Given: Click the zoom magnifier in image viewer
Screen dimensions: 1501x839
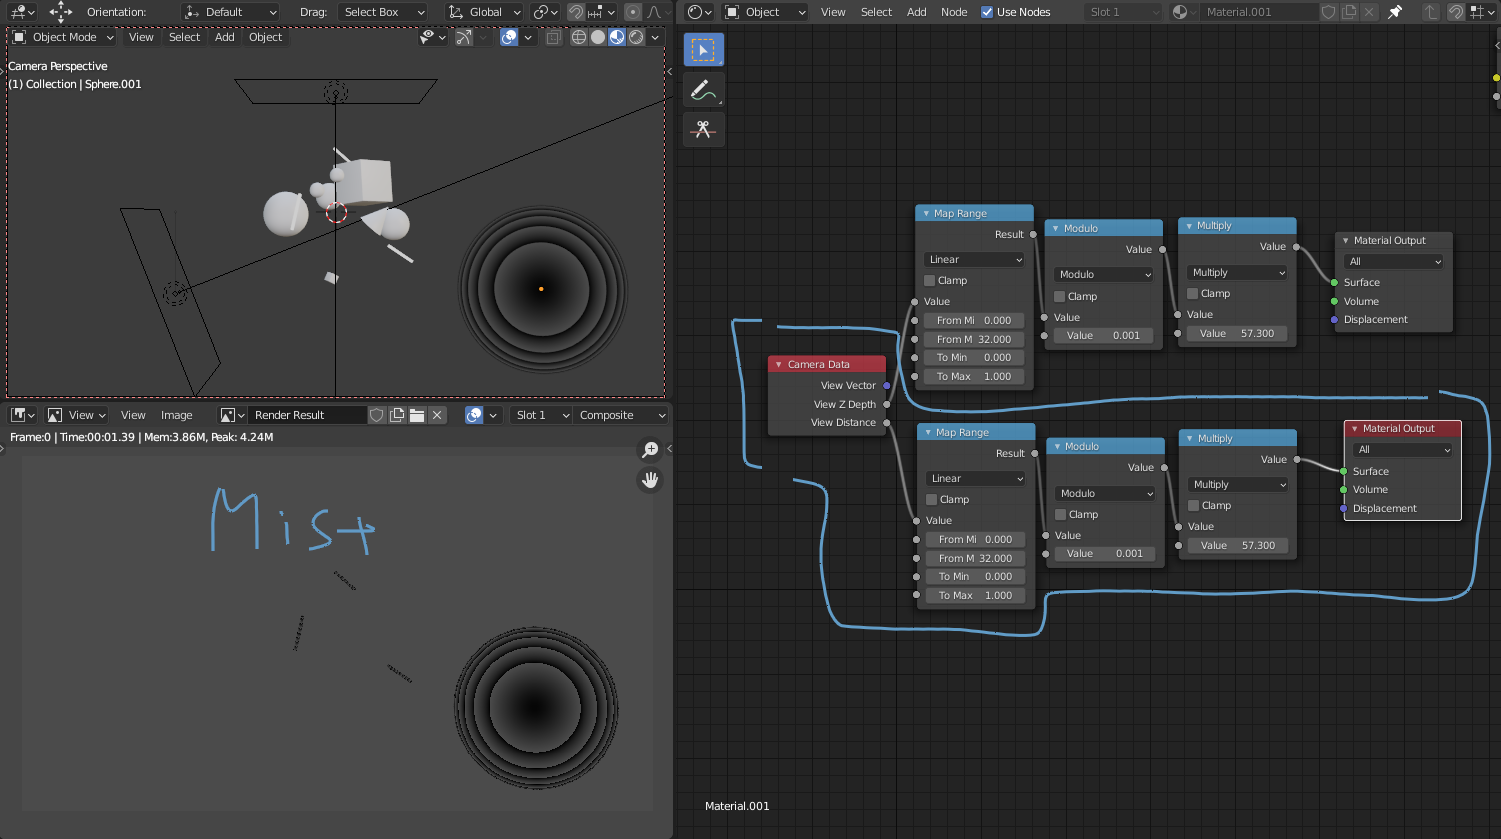Looking at the screenshot, I should pyautogui.click(x=650, y=450).
